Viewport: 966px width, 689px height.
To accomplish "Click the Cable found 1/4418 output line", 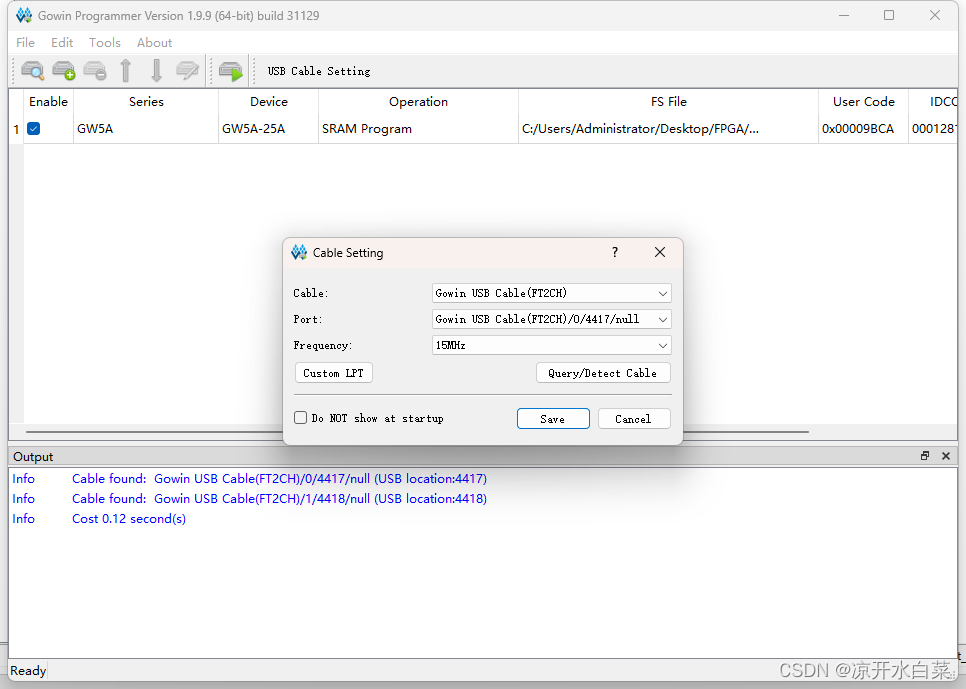I will (279, 499).
